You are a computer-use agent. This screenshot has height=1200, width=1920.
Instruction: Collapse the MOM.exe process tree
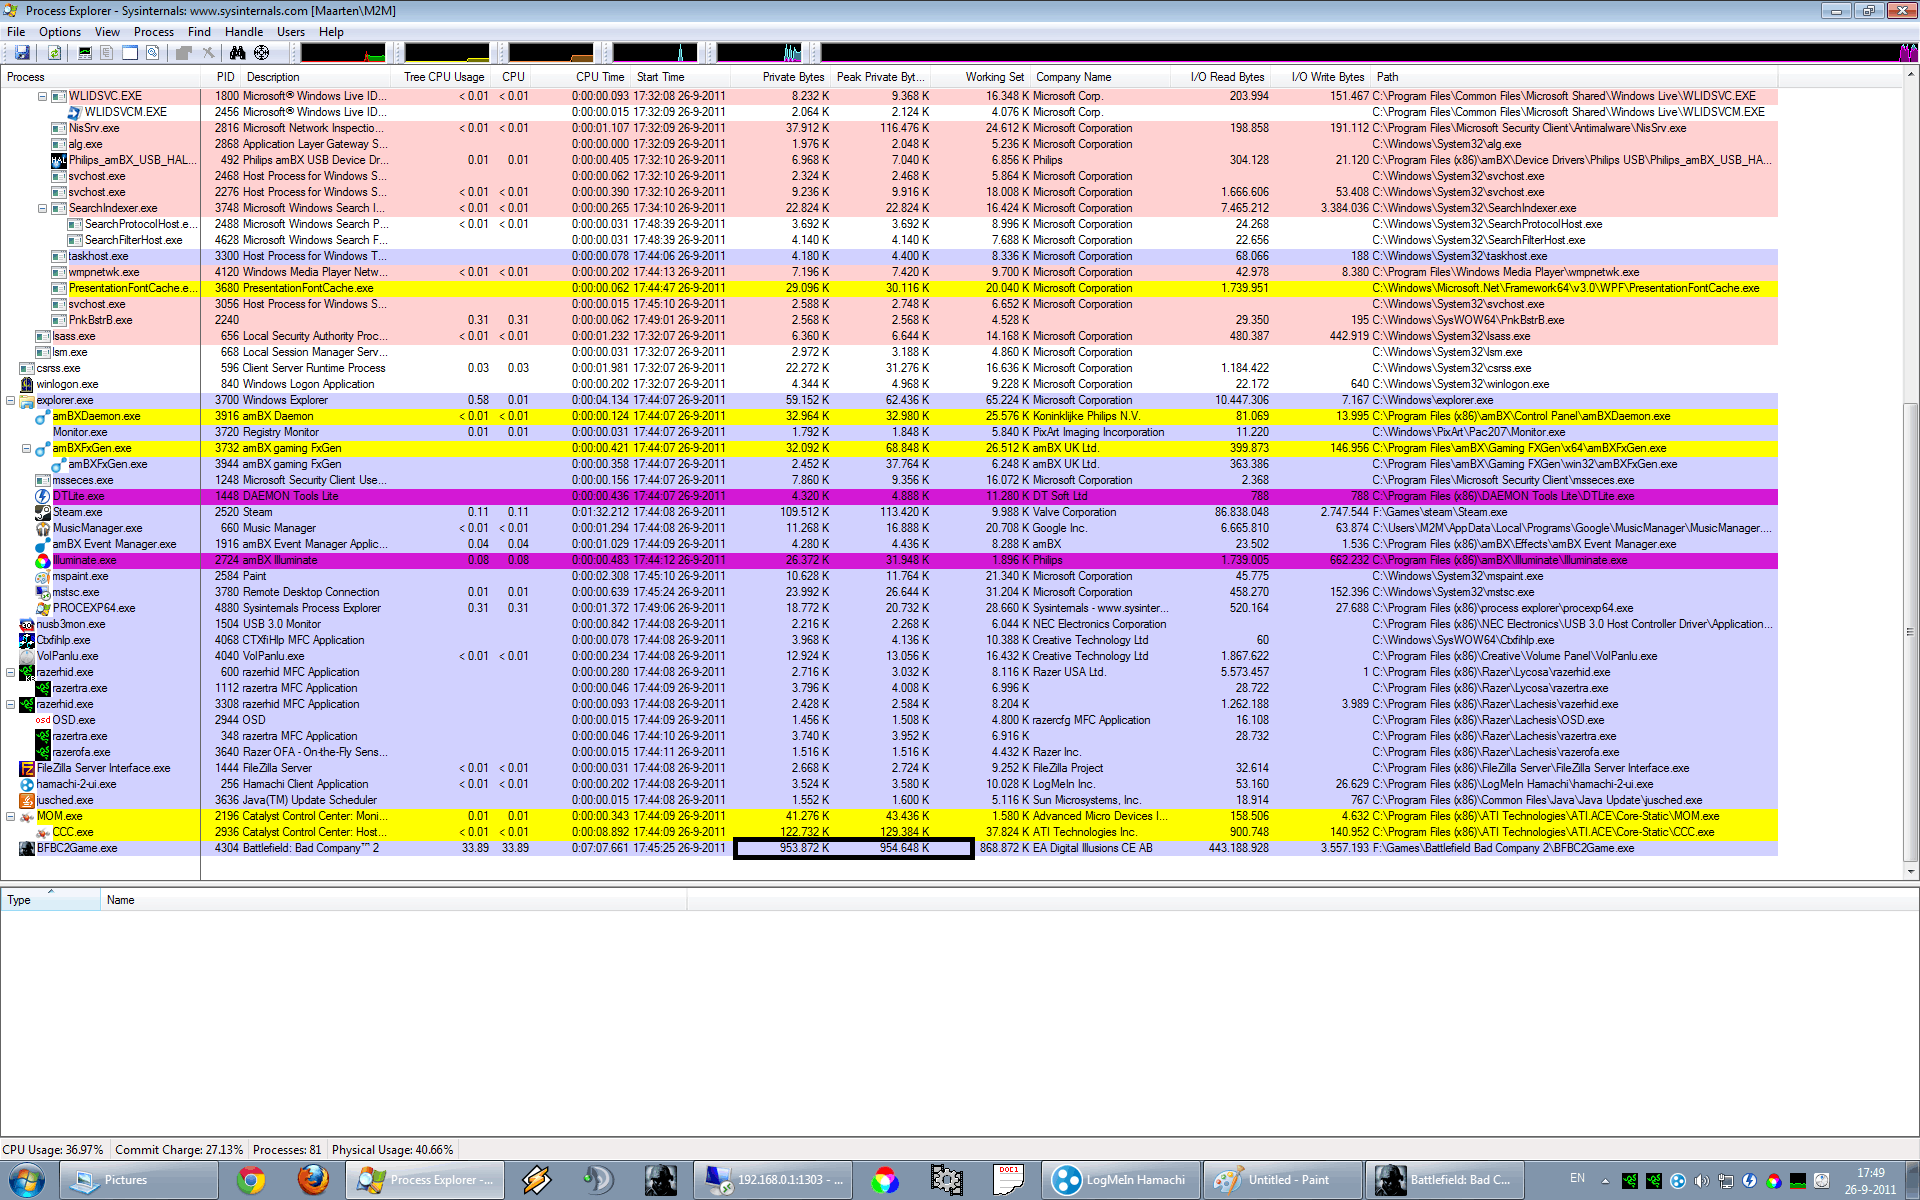coord(11,816)
